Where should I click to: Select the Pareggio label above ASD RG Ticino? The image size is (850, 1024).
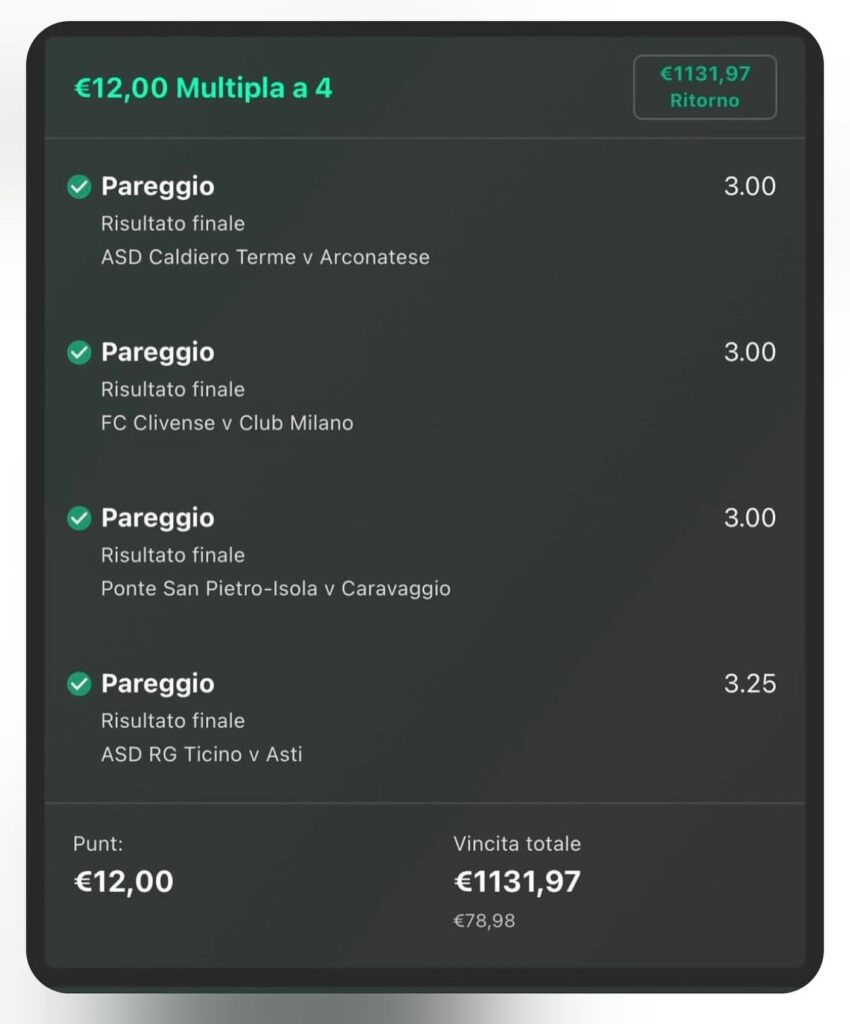pos(157,684)
